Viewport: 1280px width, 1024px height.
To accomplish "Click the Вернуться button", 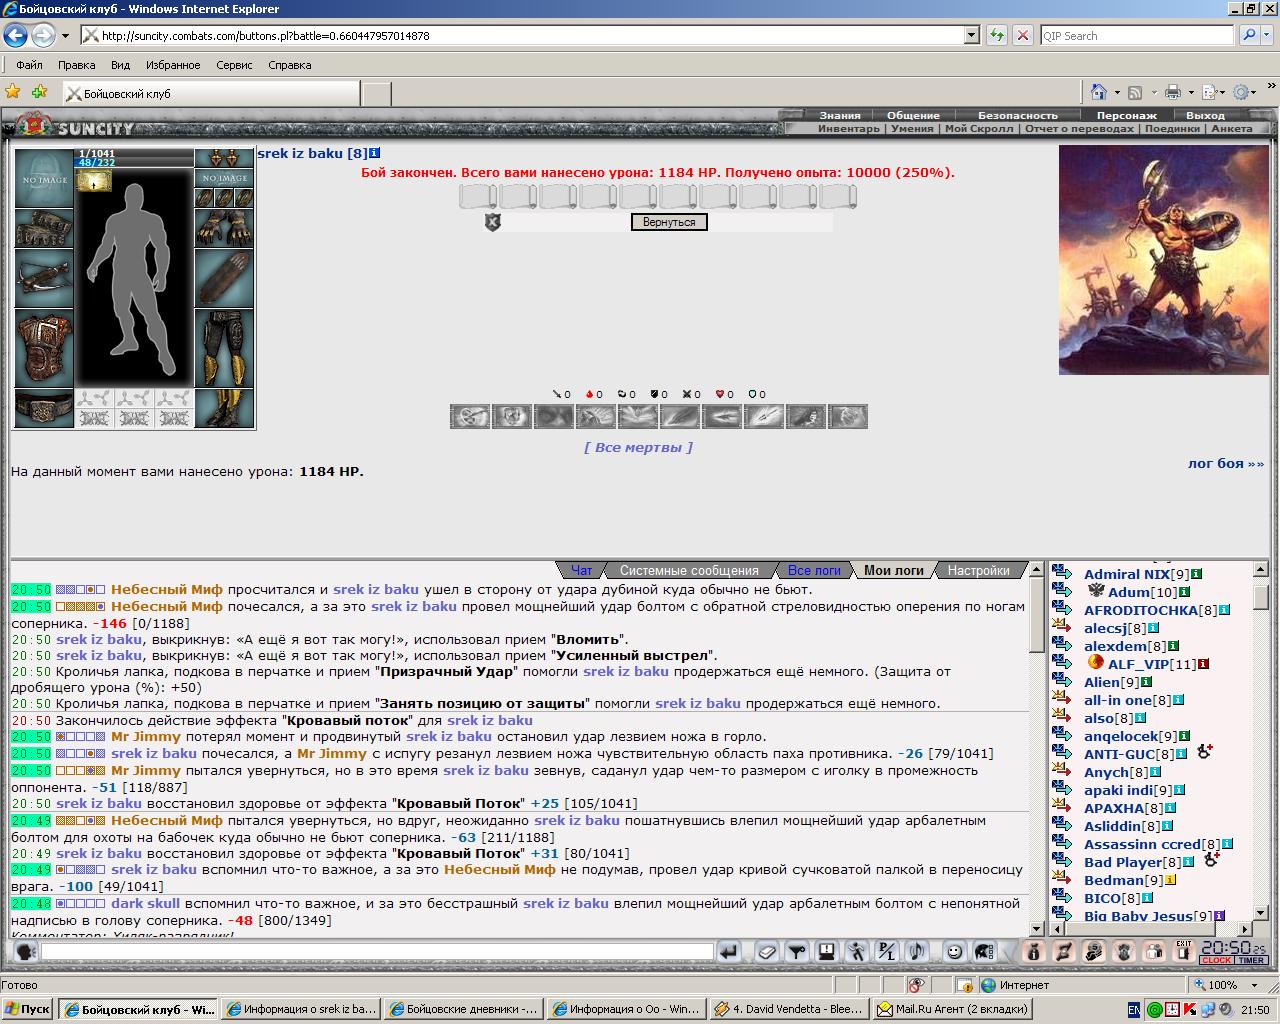I will point(669,222).
